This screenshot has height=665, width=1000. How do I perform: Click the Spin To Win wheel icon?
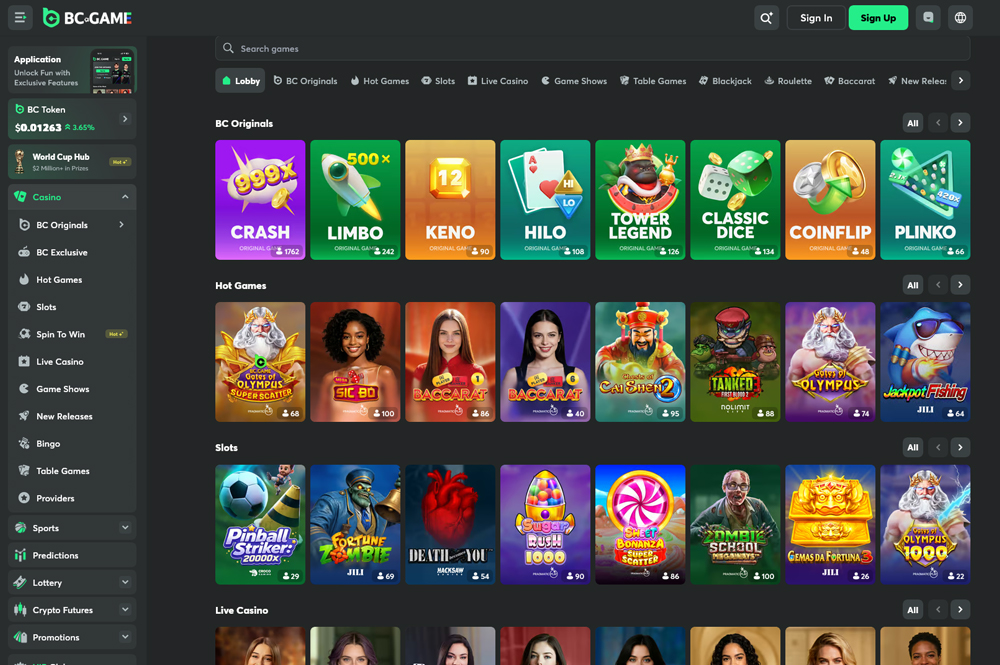click(x=24, y=334)
